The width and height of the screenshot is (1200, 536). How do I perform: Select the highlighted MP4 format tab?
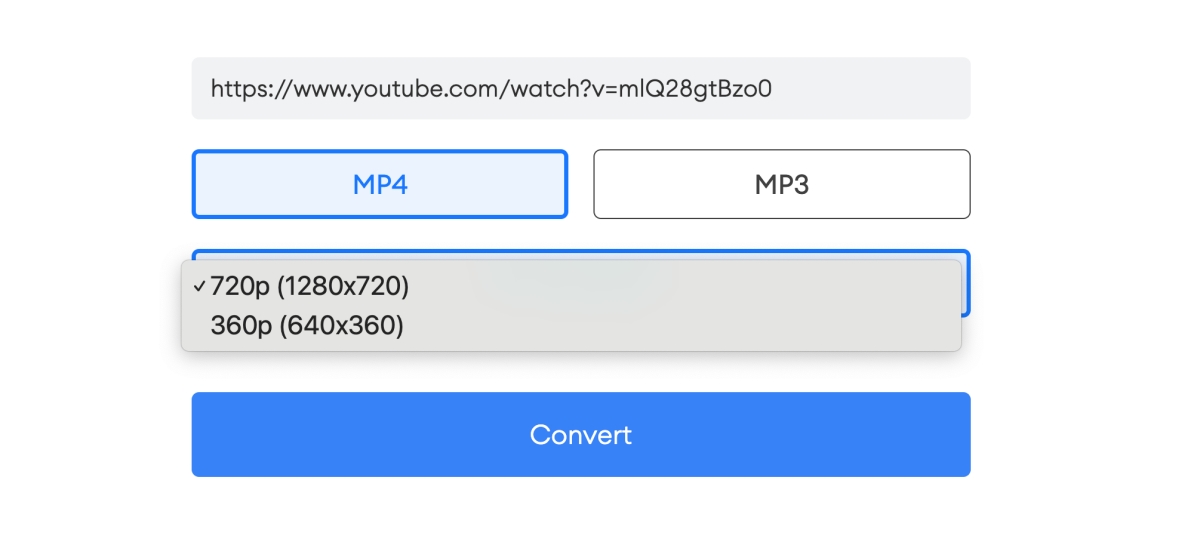point(380,184)
